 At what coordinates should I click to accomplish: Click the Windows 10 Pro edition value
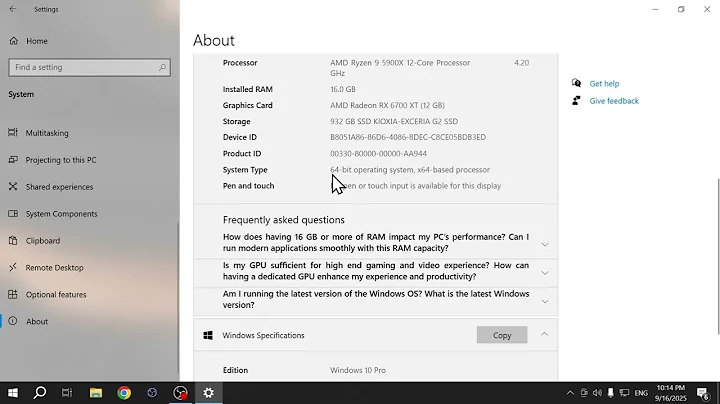pyautogui.click(x=358, y=370)
